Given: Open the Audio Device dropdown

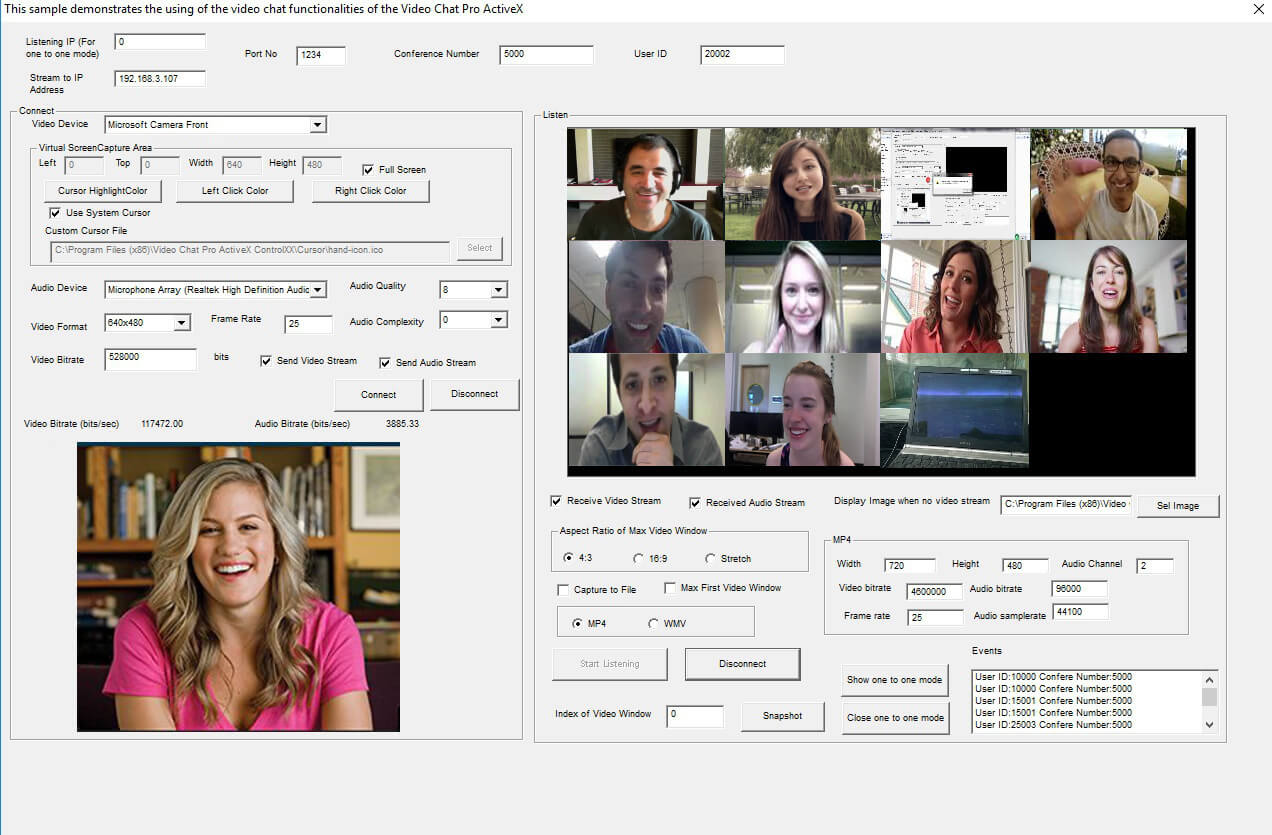Looking at the screenshot, I should (x=318, y=288).
